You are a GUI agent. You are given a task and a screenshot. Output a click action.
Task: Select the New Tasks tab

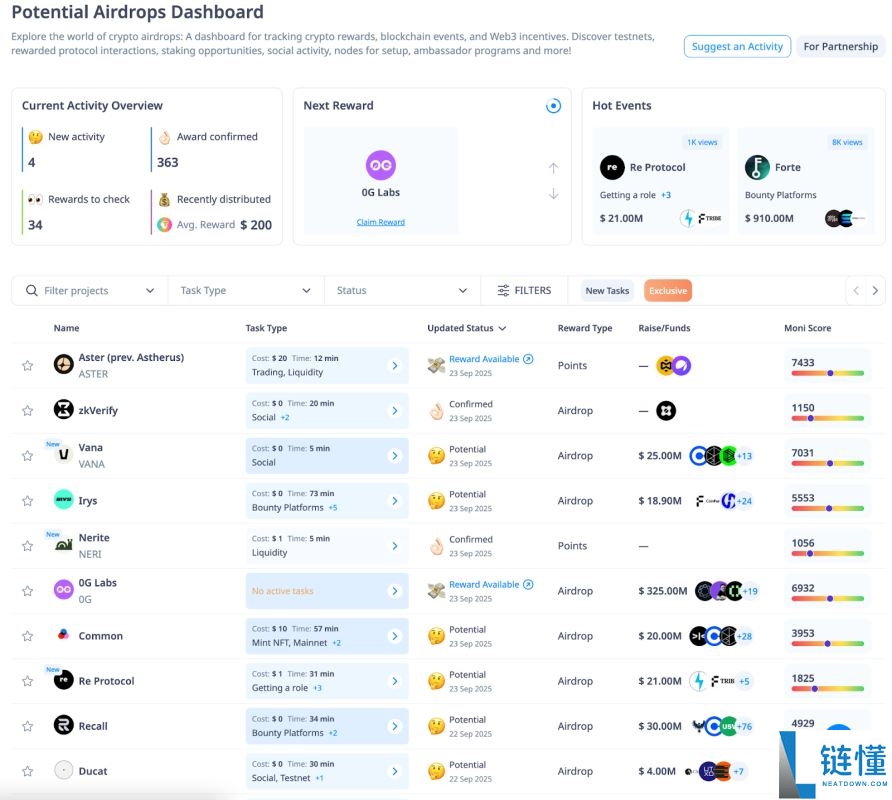[607, 290]
